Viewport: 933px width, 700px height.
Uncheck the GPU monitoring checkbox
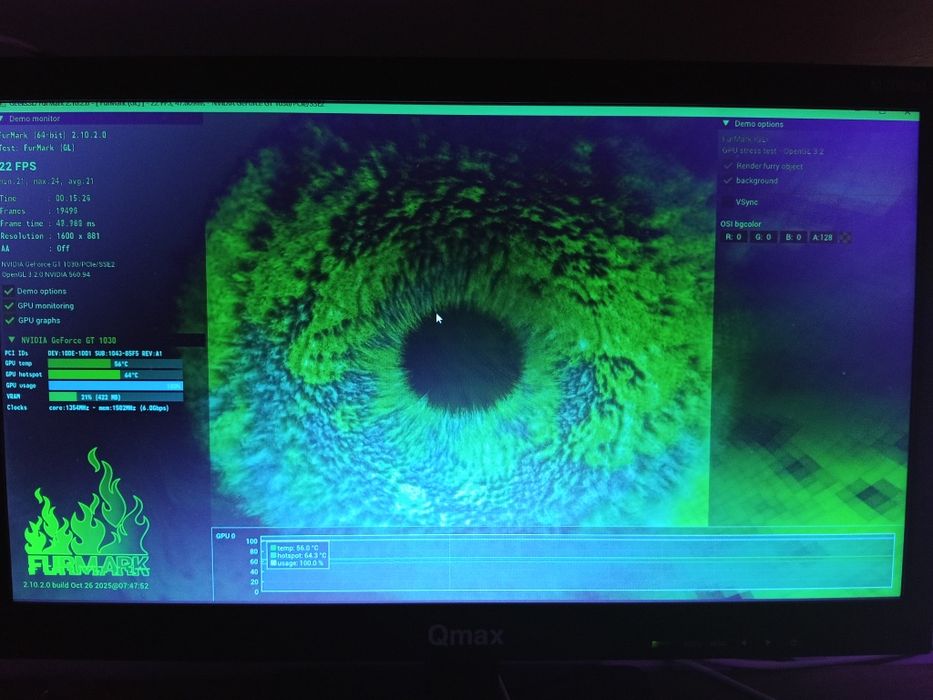tap(9, 306)
